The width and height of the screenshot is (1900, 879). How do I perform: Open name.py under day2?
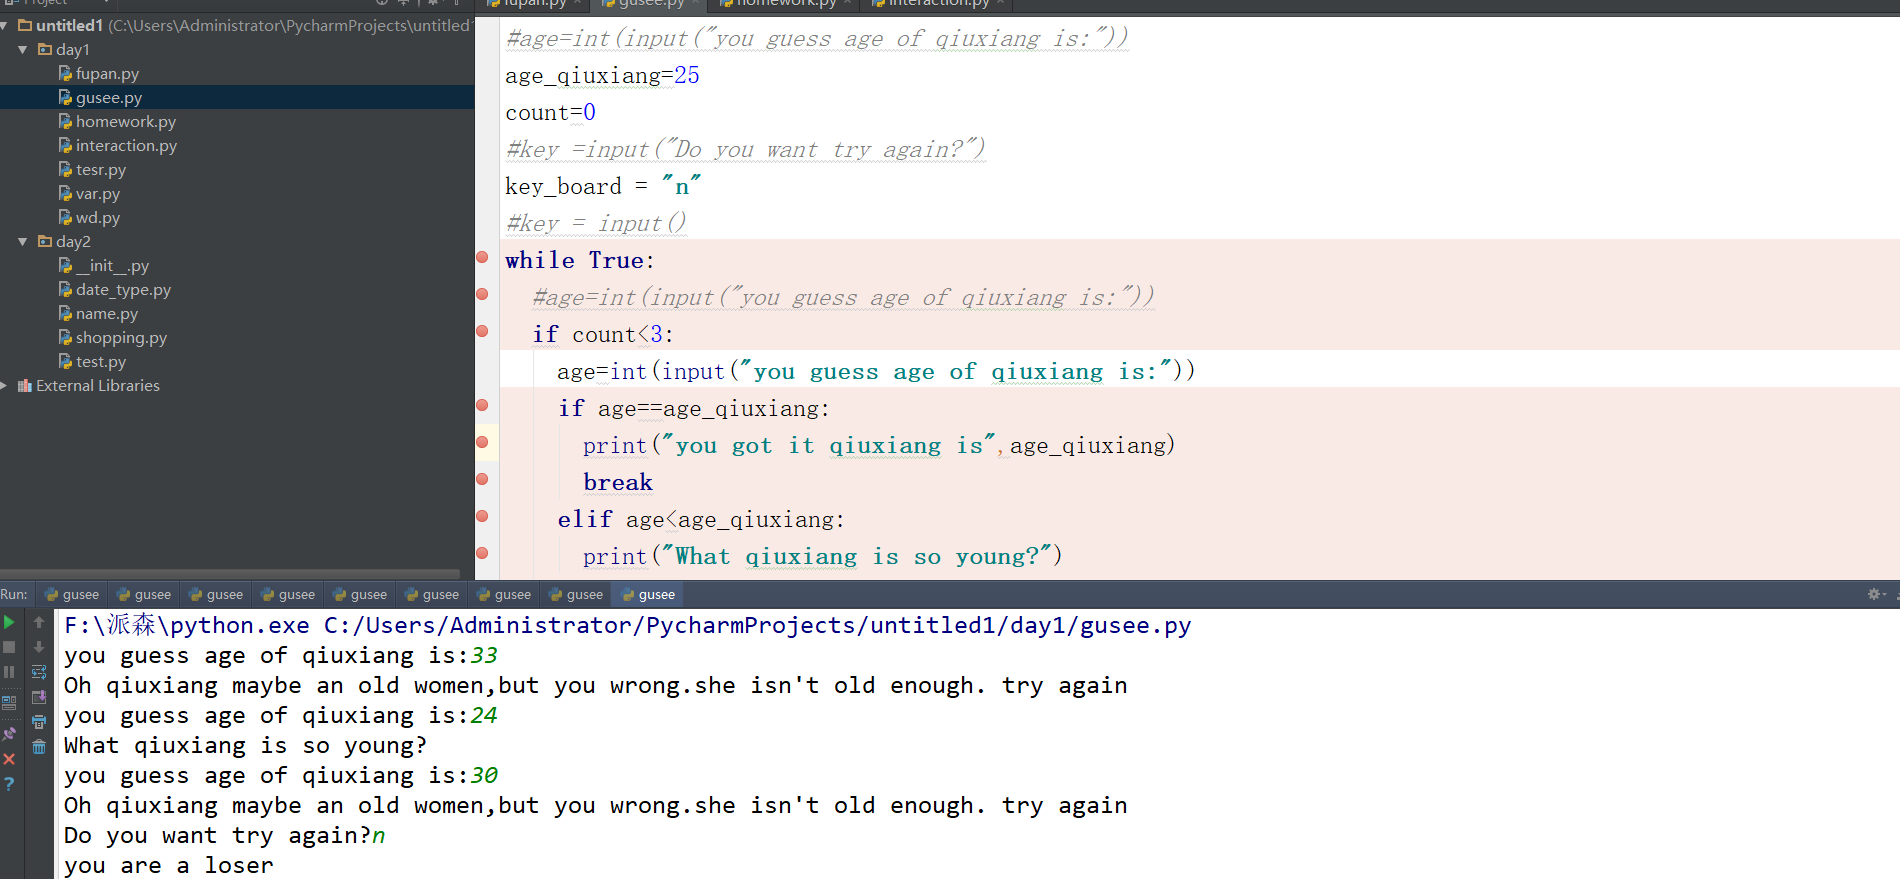pyautogui.click(x=107, y=313)
